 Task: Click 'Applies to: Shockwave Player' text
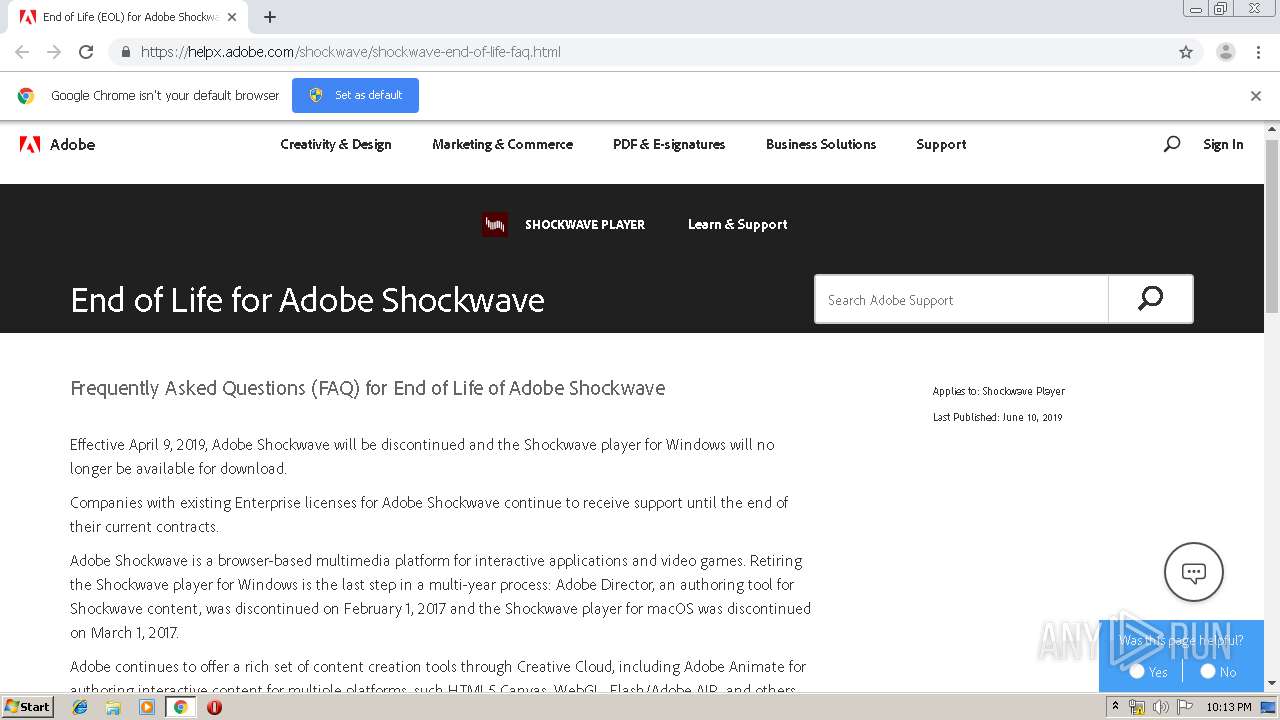999,391
